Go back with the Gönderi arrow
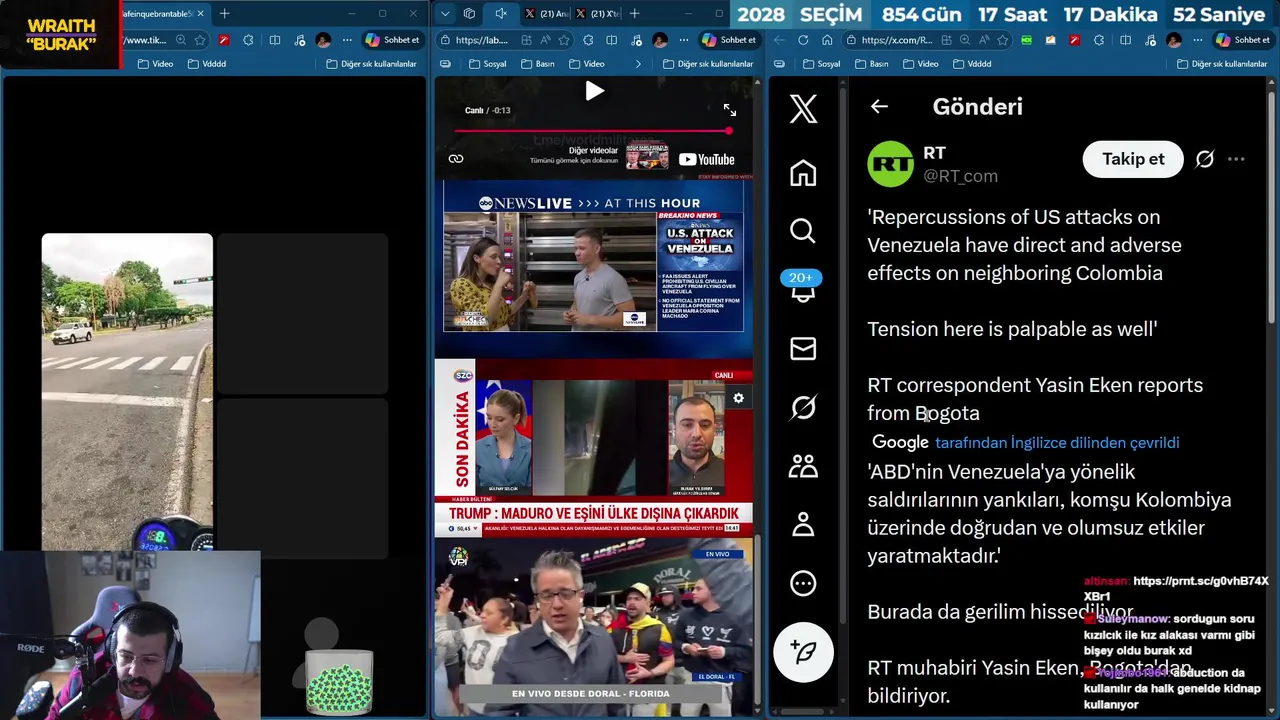Viewport: 1280px width, 720px height. 879,106
